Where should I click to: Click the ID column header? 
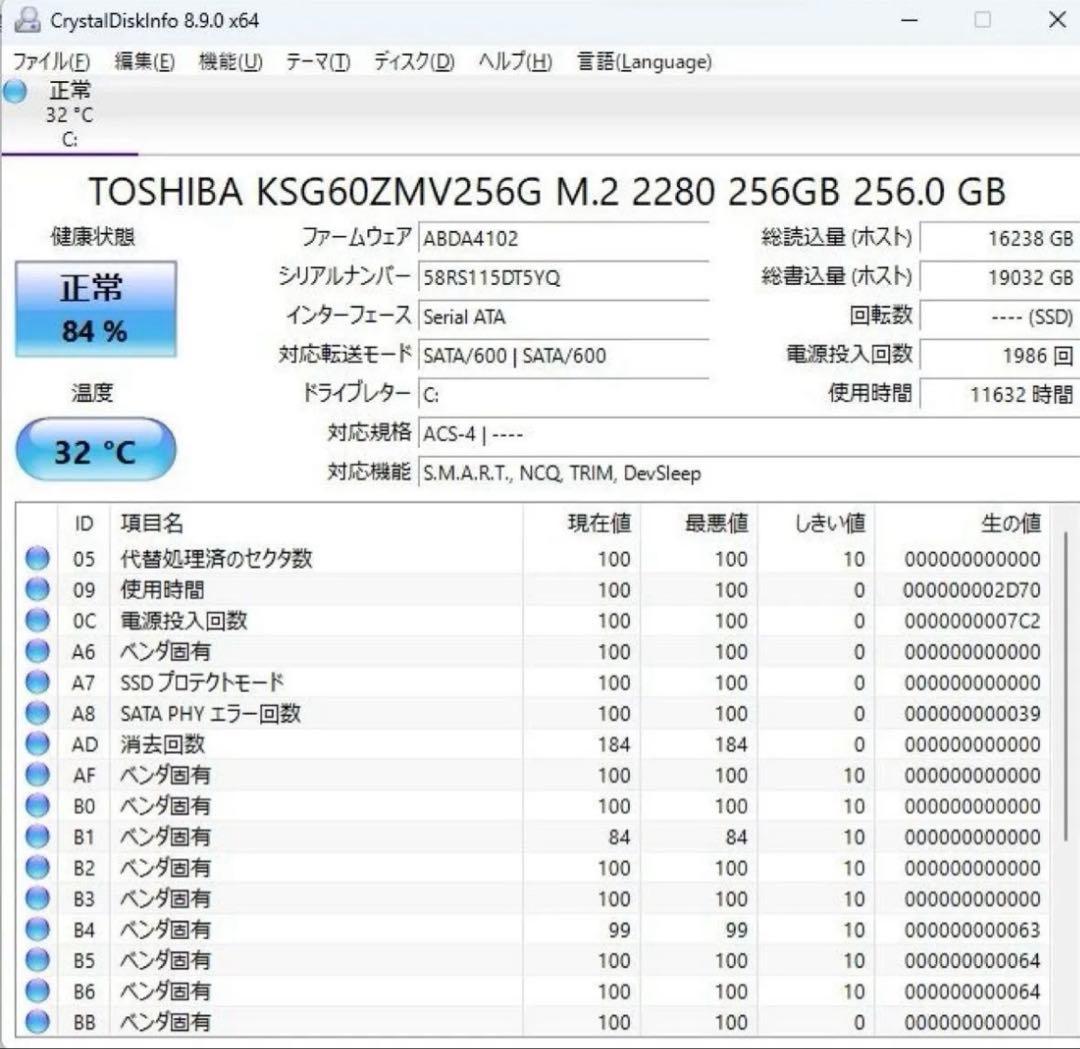click(83, 523)
